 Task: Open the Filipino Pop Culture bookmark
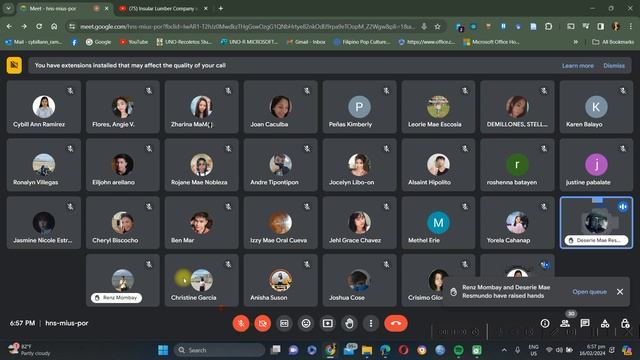(x=362, y=42)
